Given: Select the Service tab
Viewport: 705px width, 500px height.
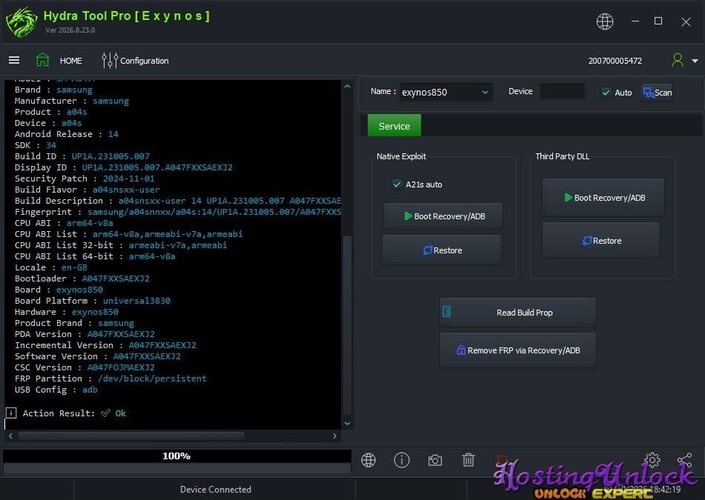Looking at the screenshot, I should tap(394, 125).
